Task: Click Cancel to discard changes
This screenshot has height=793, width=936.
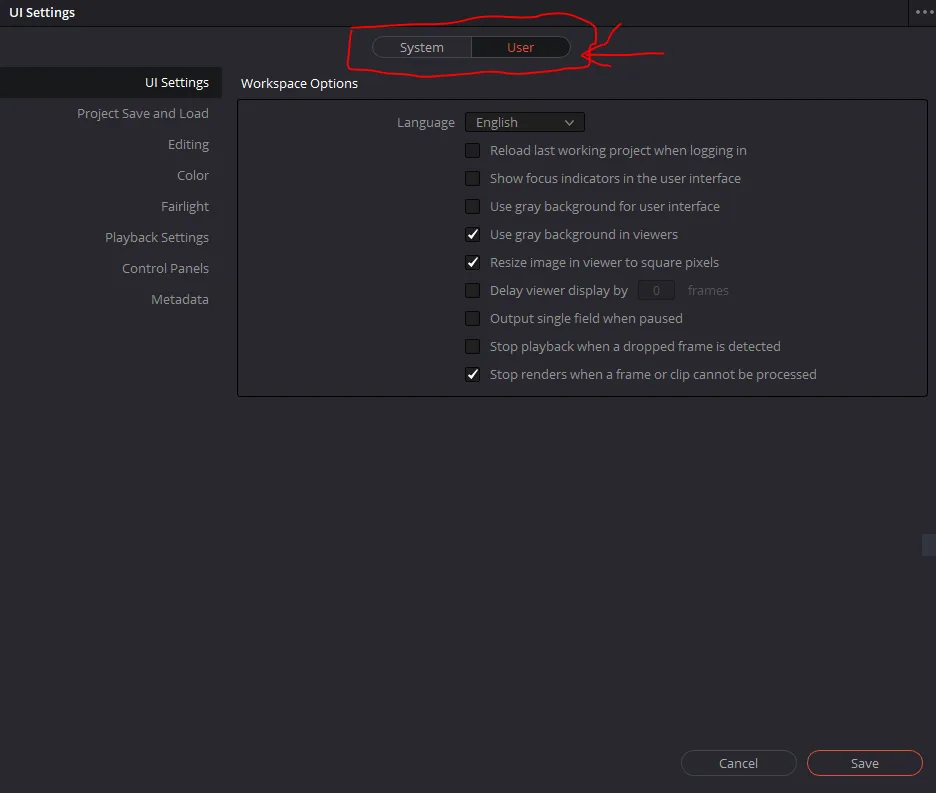Action: [738, 763]
